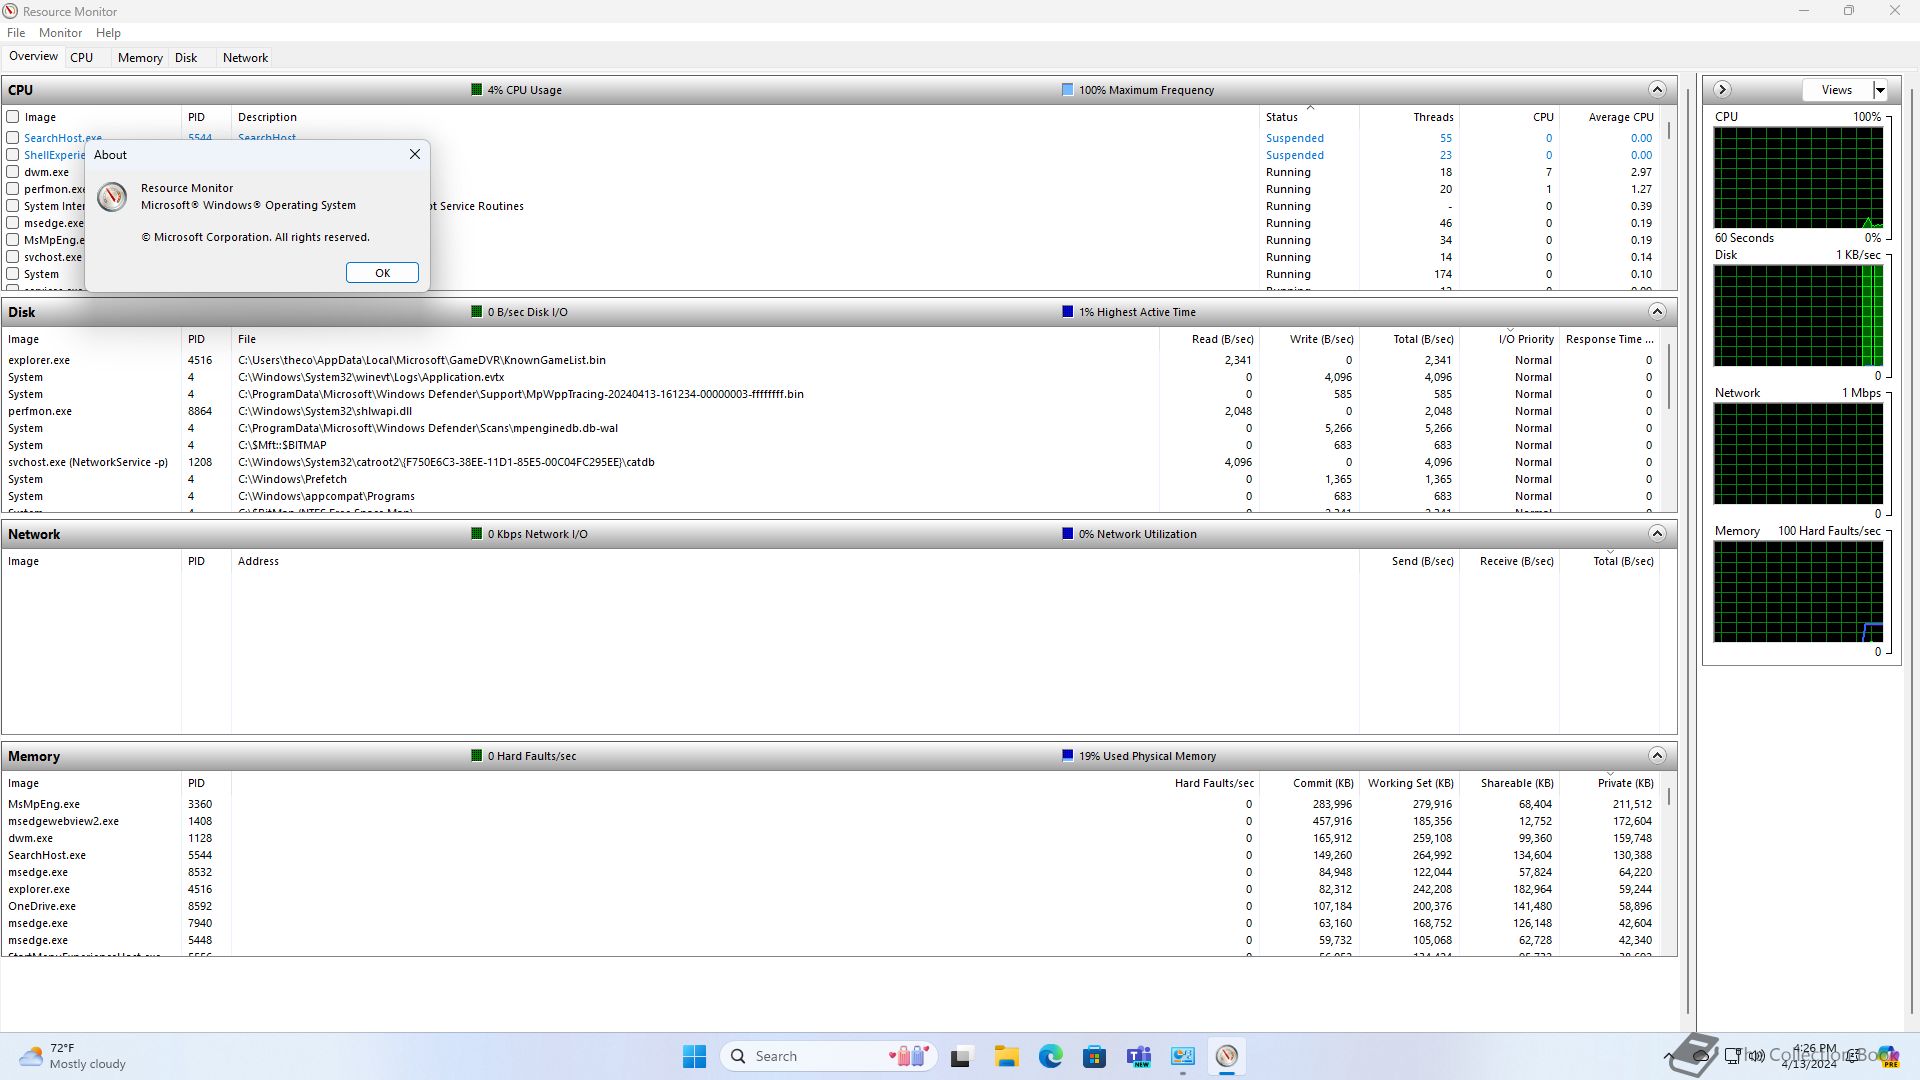This screenshot has width=1920, height=1080.
Task: Check the ShellExperienceHost process checkbox
Action: click(13, 155)
